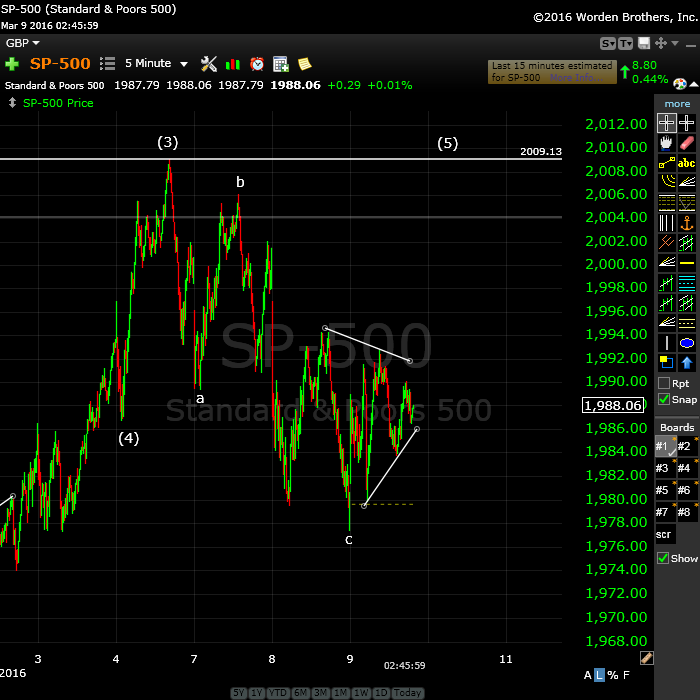The height and width of the screenshot is (700, 700).
Task: Select the boxed crosshair pointer tool
Action: [666, 123]
